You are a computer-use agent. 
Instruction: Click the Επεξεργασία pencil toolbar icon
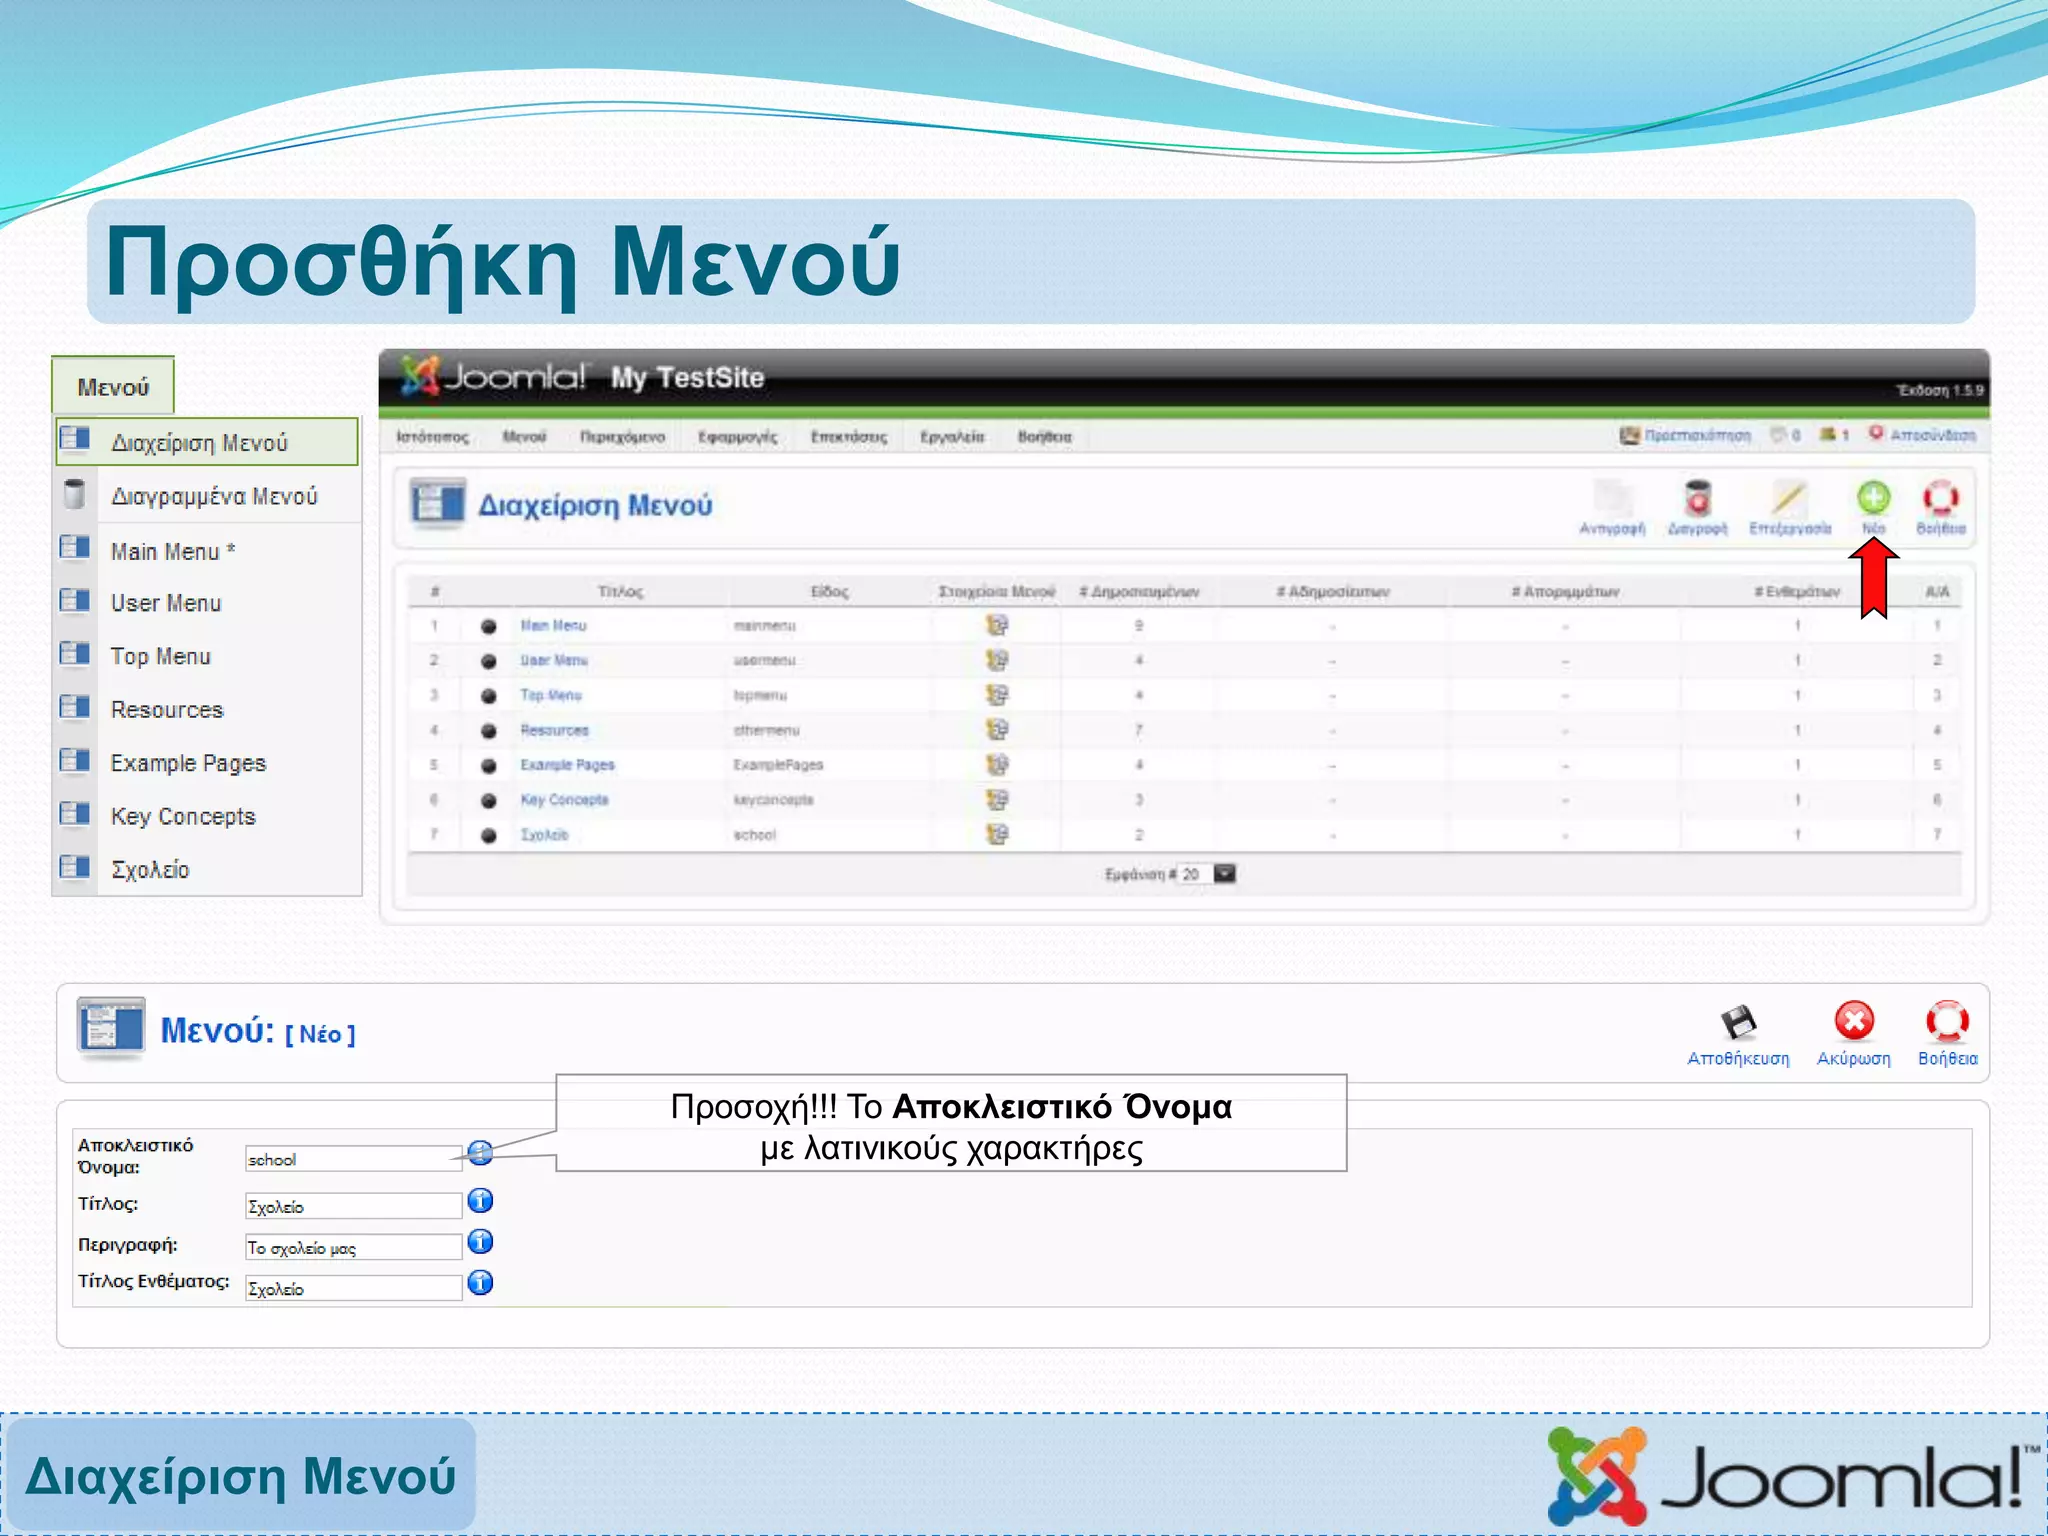(1789, 498)
